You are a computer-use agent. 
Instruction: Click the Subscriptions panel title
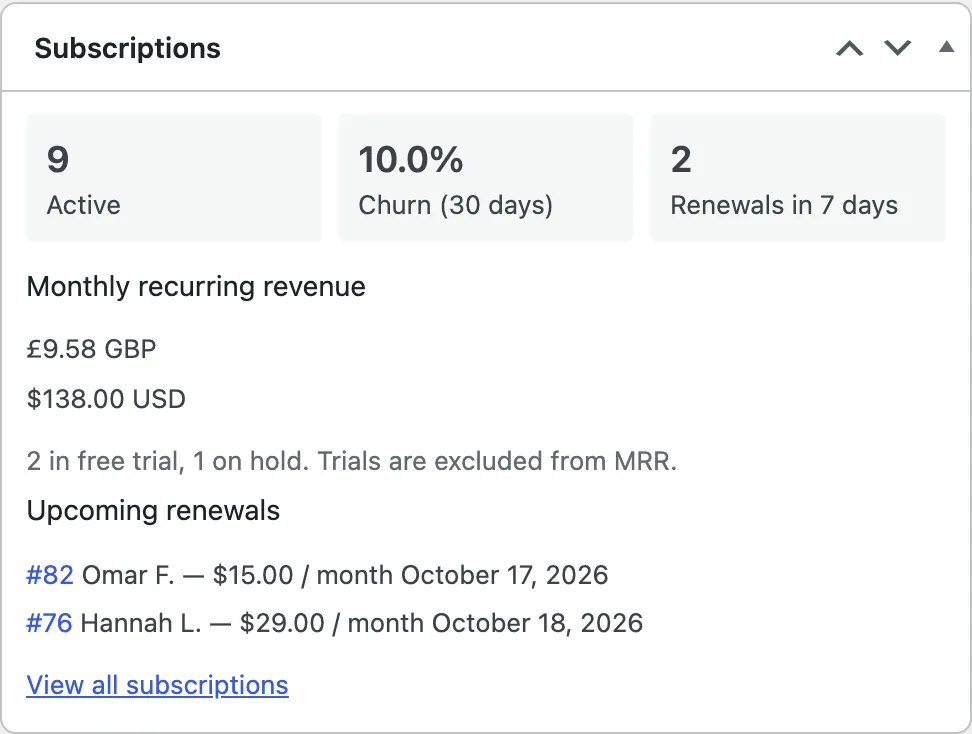127,48
